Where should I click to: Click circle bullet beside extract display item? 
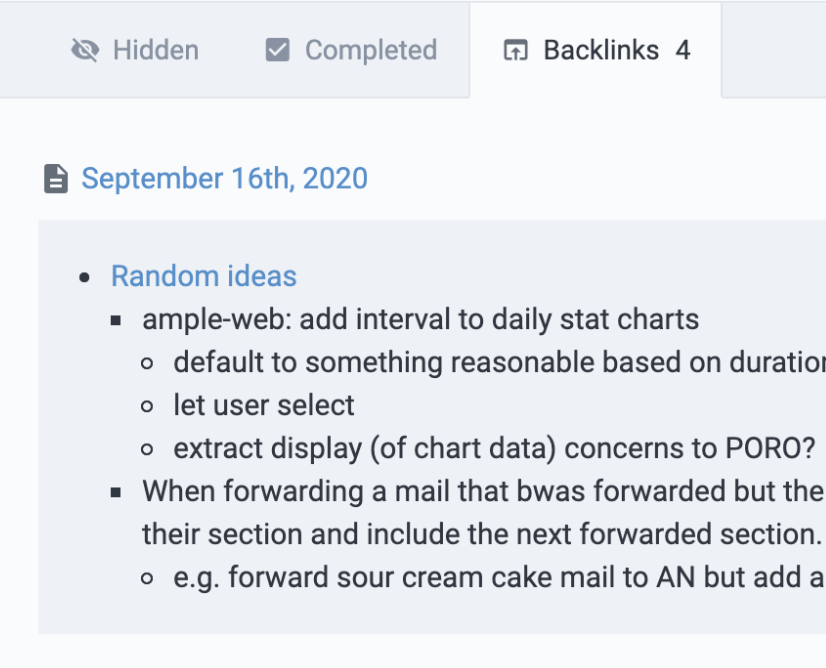(x=148, y=449)
